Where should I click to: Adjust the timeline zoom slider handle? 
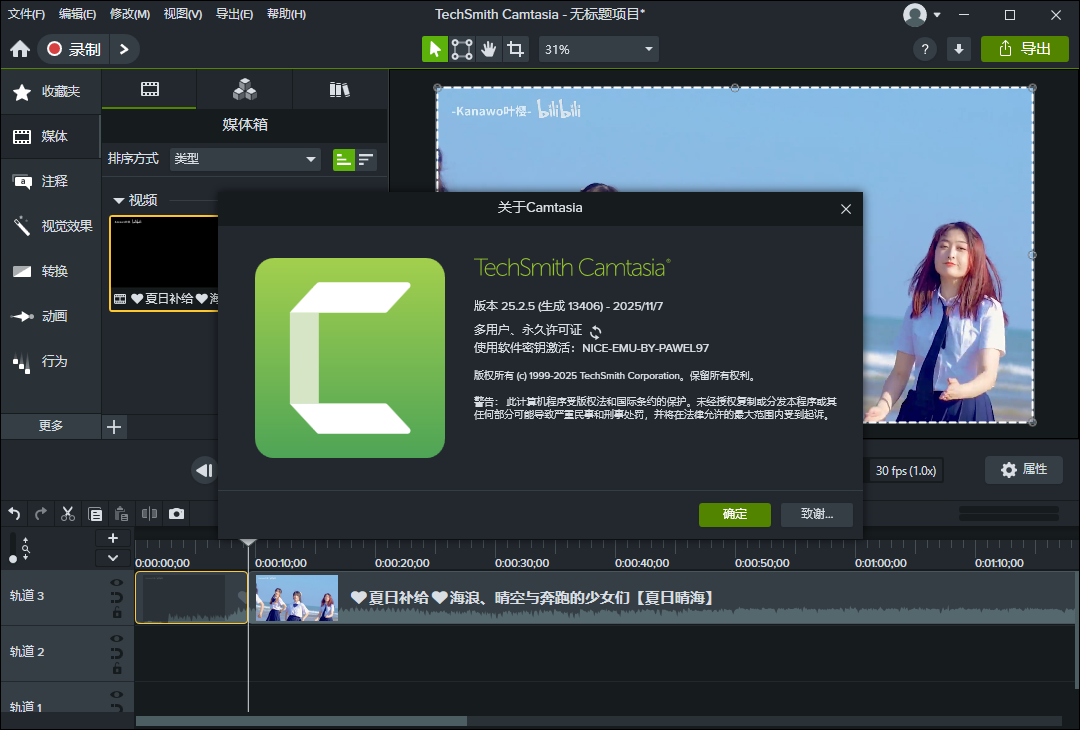click(x=12, y=559)
